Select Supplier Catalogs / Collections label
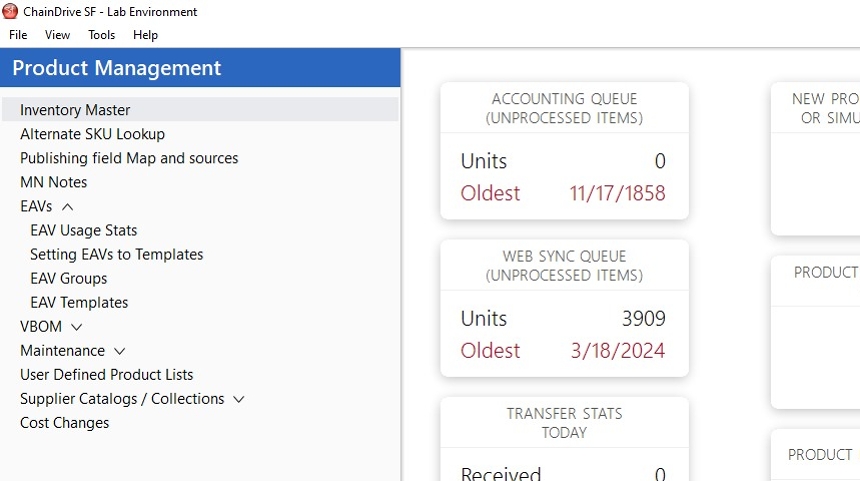Screen dimensions: 860x481 pyautogui.click(x=122, y=399)
